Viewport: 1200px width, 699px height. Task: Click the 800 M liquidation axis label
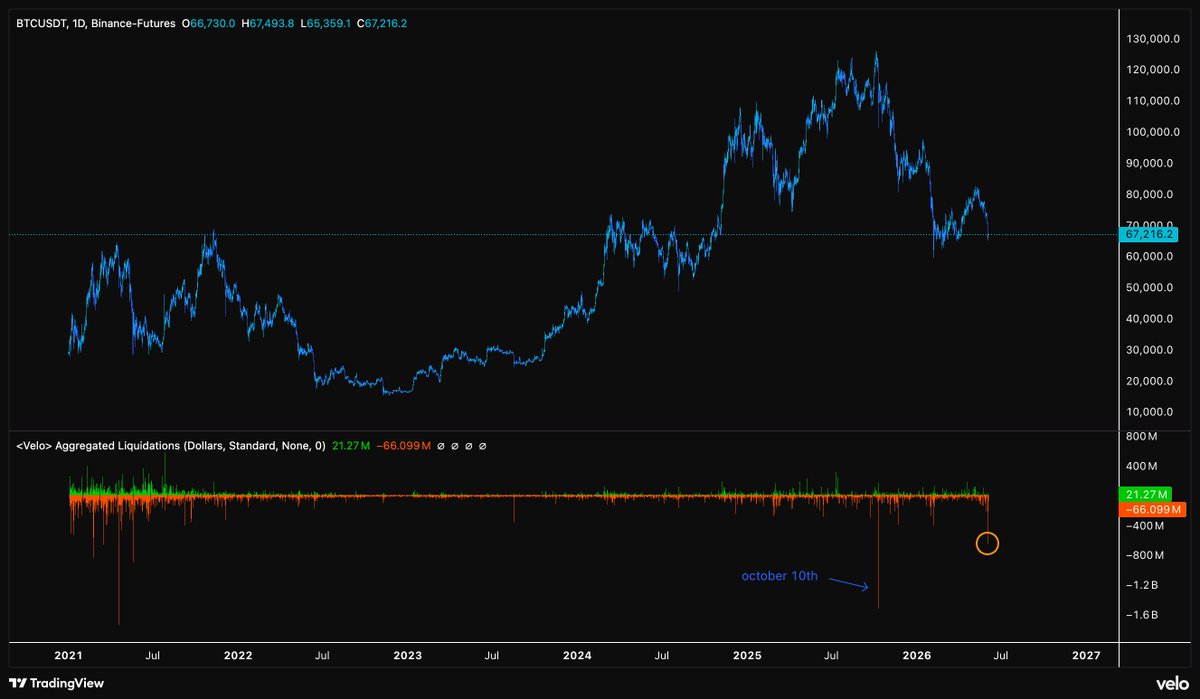pos(1140,437)
